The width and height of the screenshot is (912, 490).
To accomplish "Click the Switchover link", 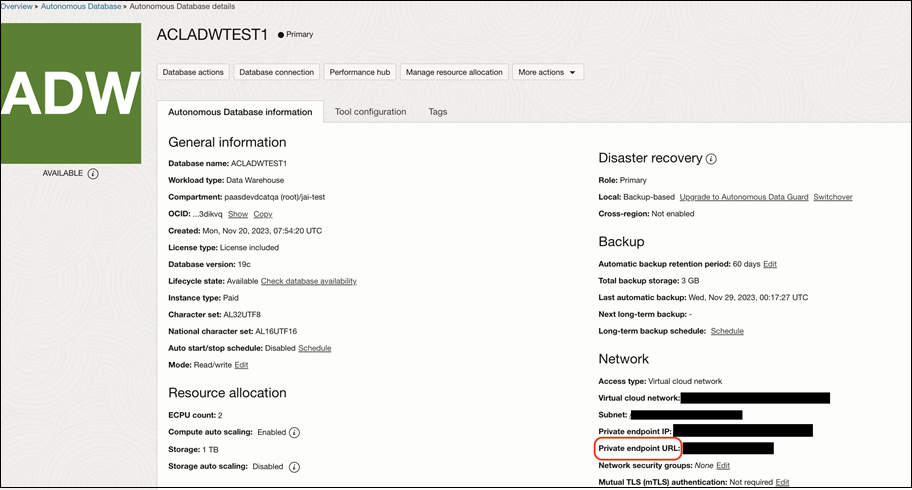I will 833,197.
